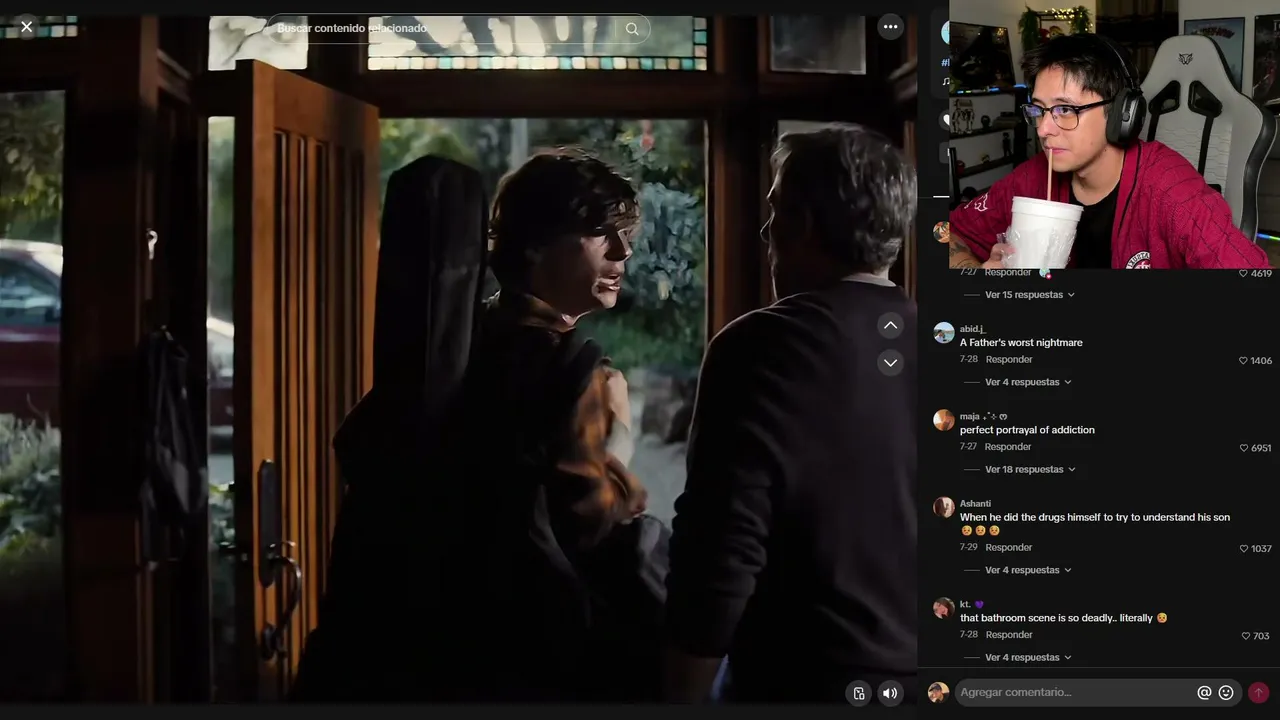Click comment text "A Father's worst nightmare"

tap(1021, 343)
